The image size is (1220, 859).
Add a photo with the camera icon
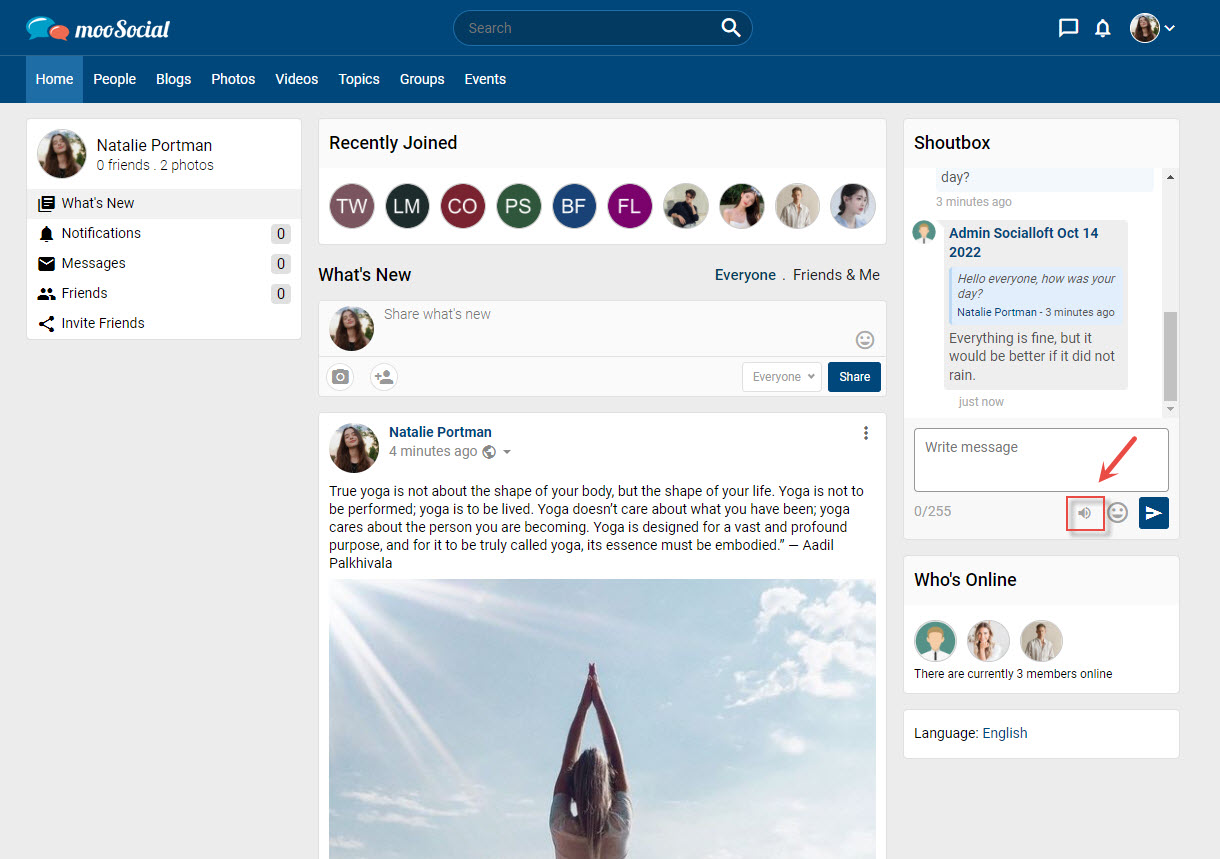(341, 377)
